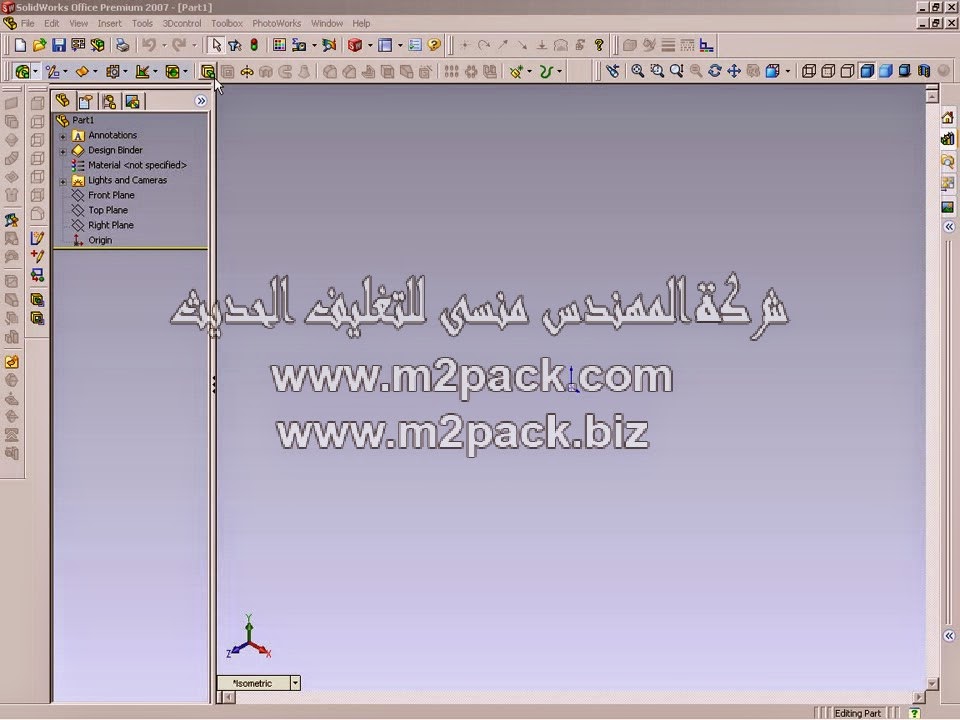The height and width of the screenshot is (720, 960).
Task: Expand the Design Binder tree node
Action: pyautogui.click(x=62, y=151)
